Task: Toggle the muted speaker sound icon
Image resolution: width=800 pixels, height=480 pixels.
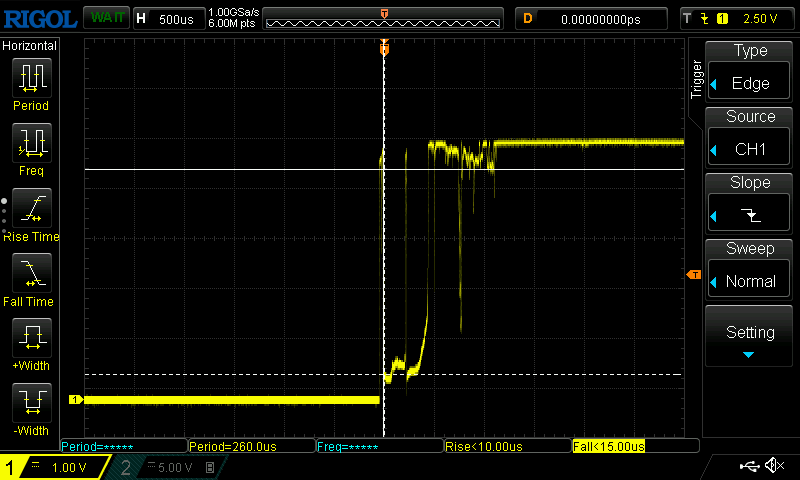Action: click(x=773, y=466)
